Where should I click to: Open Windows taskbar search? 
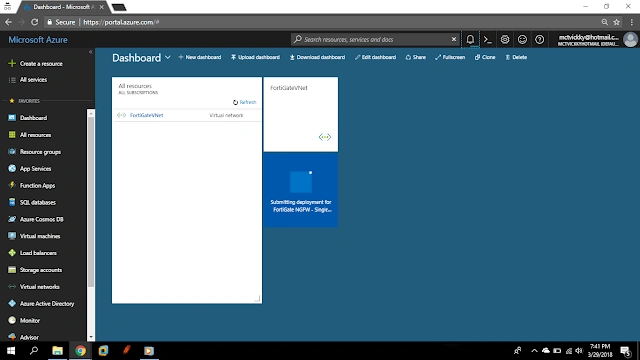[x=34, y=351]
